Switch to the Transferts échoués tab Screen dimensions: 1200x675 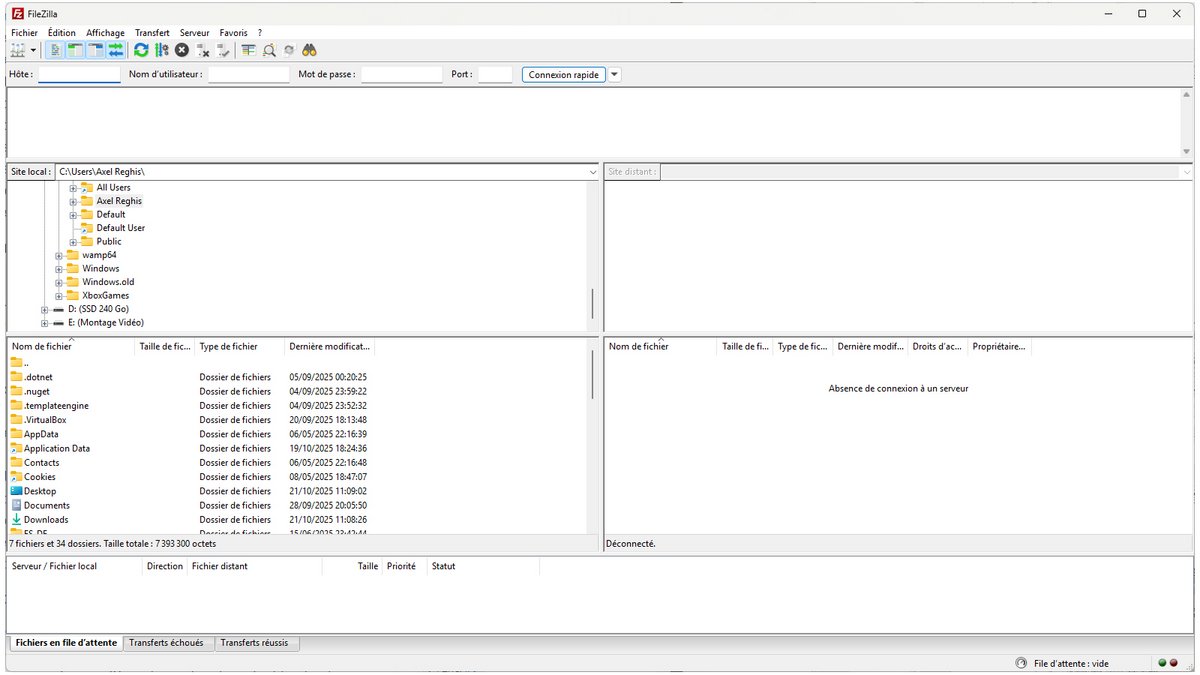[x=166, y=643]
